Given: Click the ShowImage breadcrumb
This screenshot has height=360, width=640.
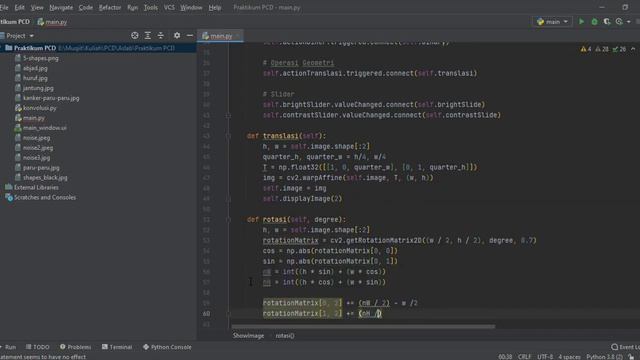Looking at the screenshot, I should (248, 336).
